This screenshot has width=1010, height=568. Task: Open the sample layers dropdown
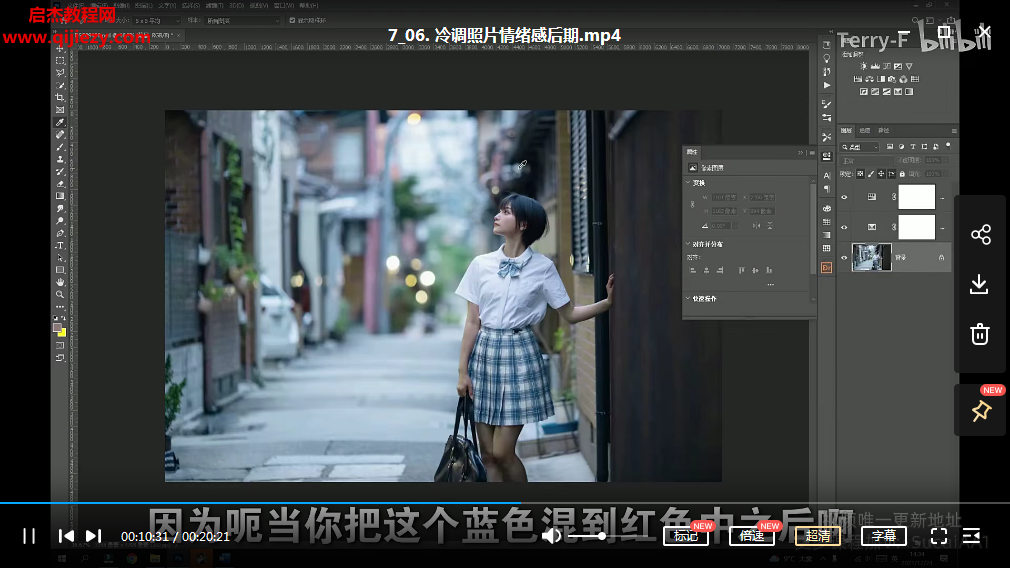pyautogui.click(x=243, y=21)
